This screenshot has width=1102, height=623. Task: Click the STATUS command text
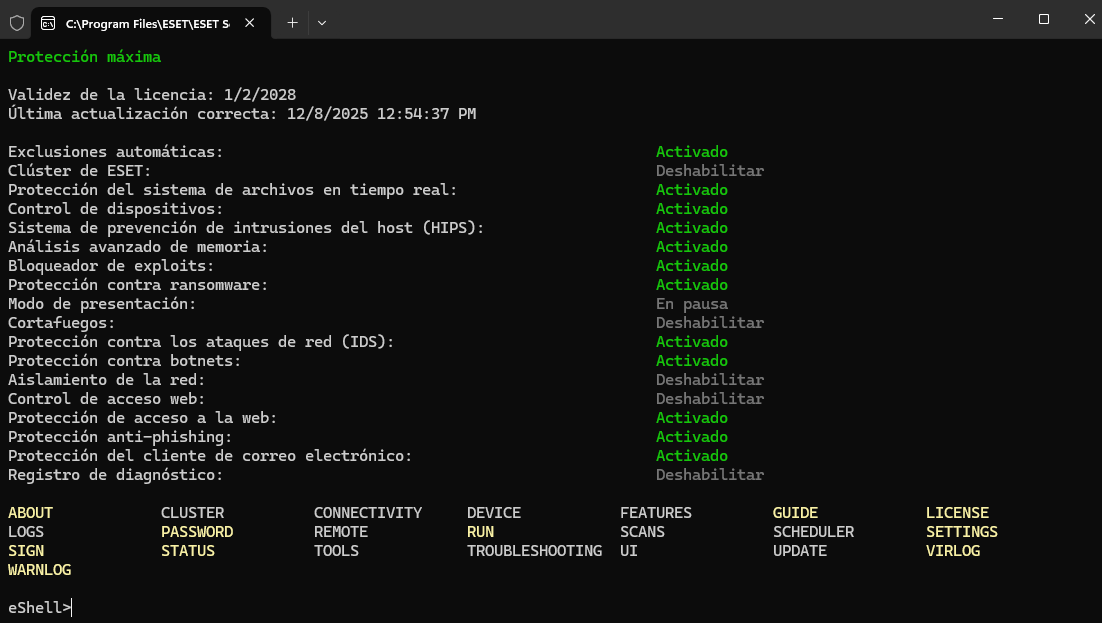(x=188, y=551)
